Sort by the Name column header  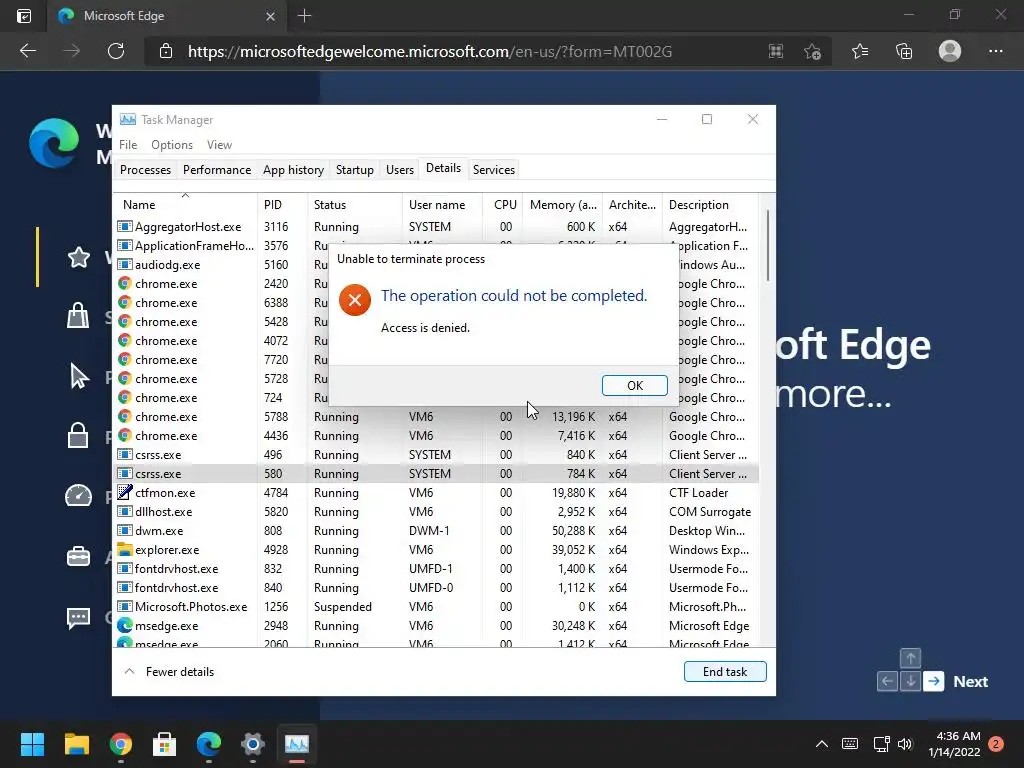point(185,204)
